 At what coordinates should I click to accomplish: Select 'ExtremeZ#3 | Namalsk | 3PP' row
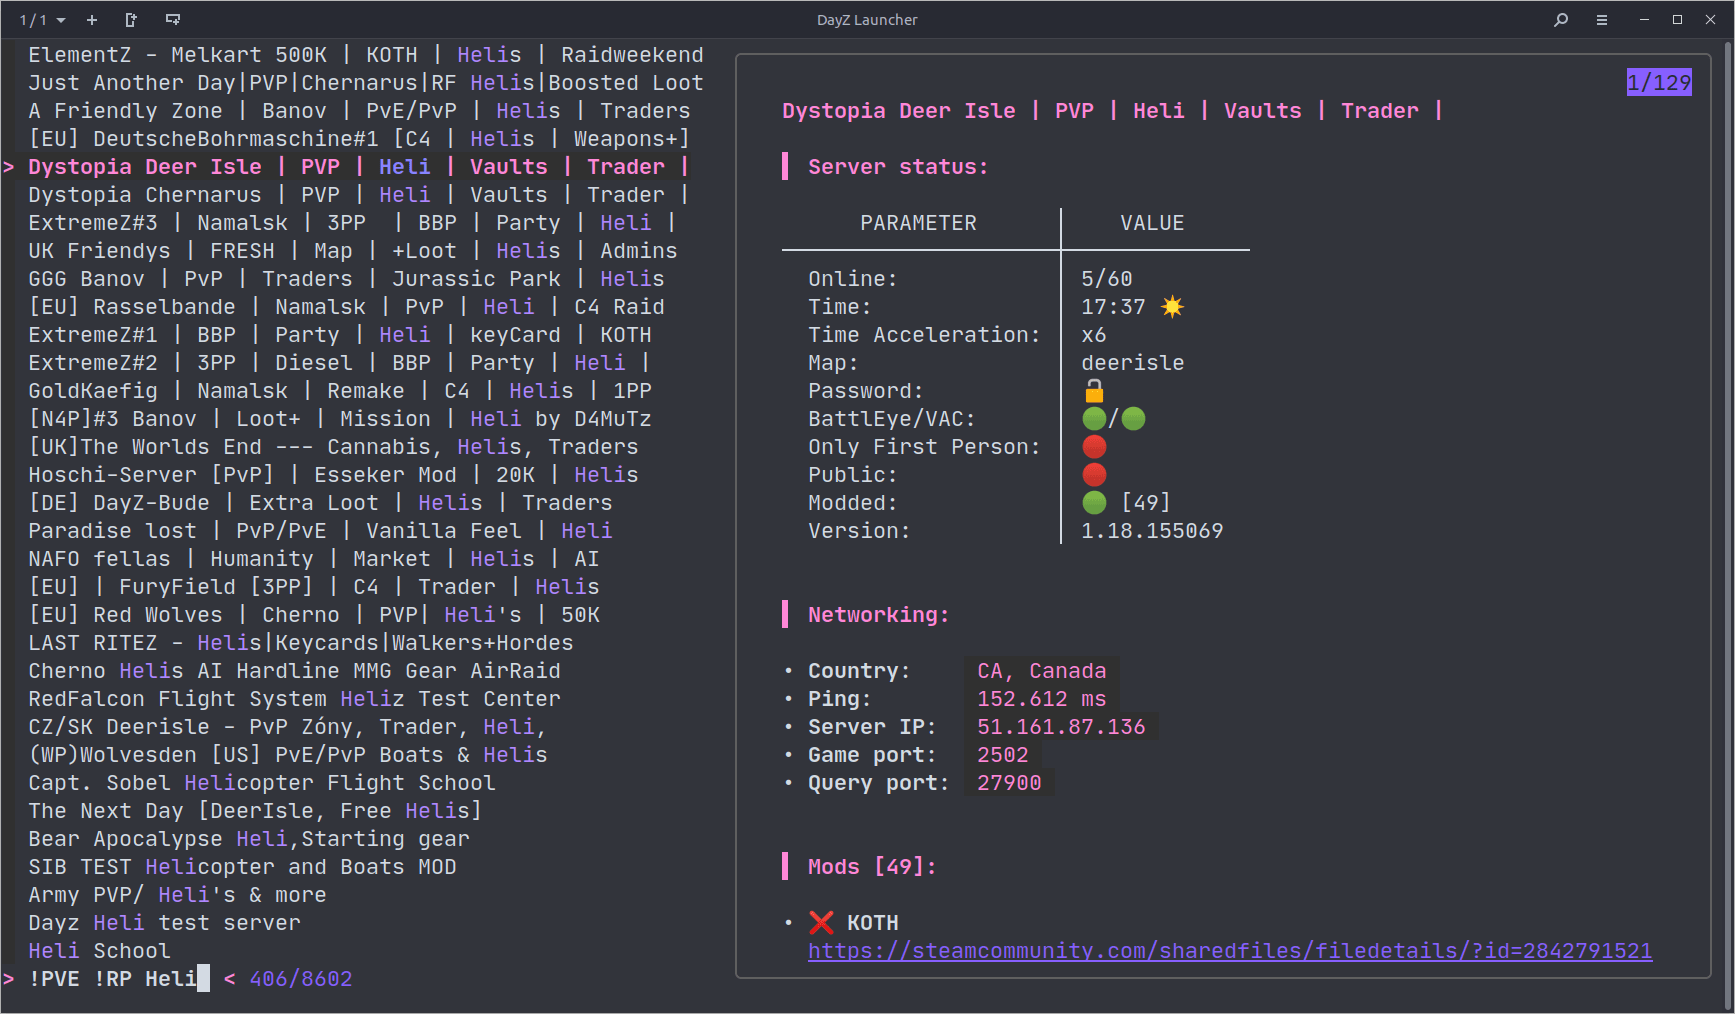coord(353,223)
